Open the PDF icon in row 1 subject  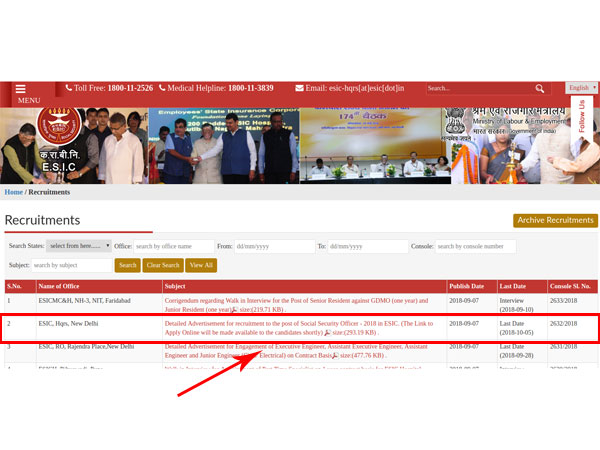point(235,309)
